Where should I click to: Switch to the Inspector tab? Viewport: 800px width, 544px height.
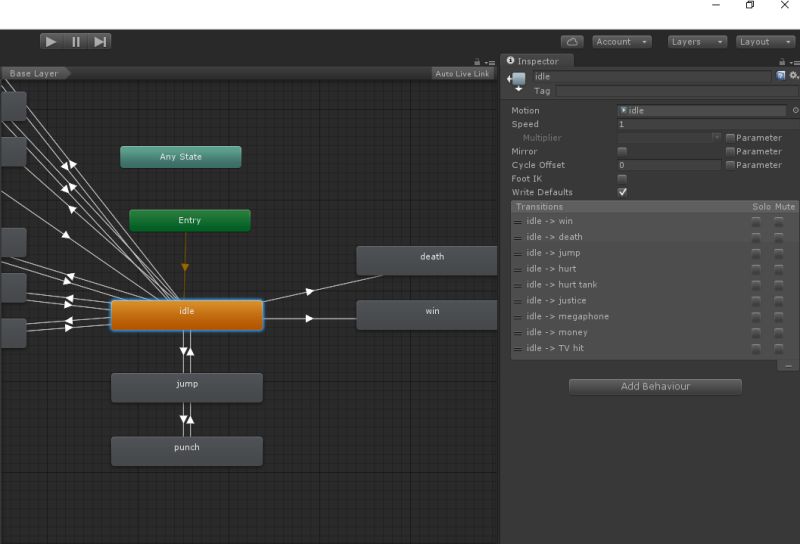[x=537, y=61]
